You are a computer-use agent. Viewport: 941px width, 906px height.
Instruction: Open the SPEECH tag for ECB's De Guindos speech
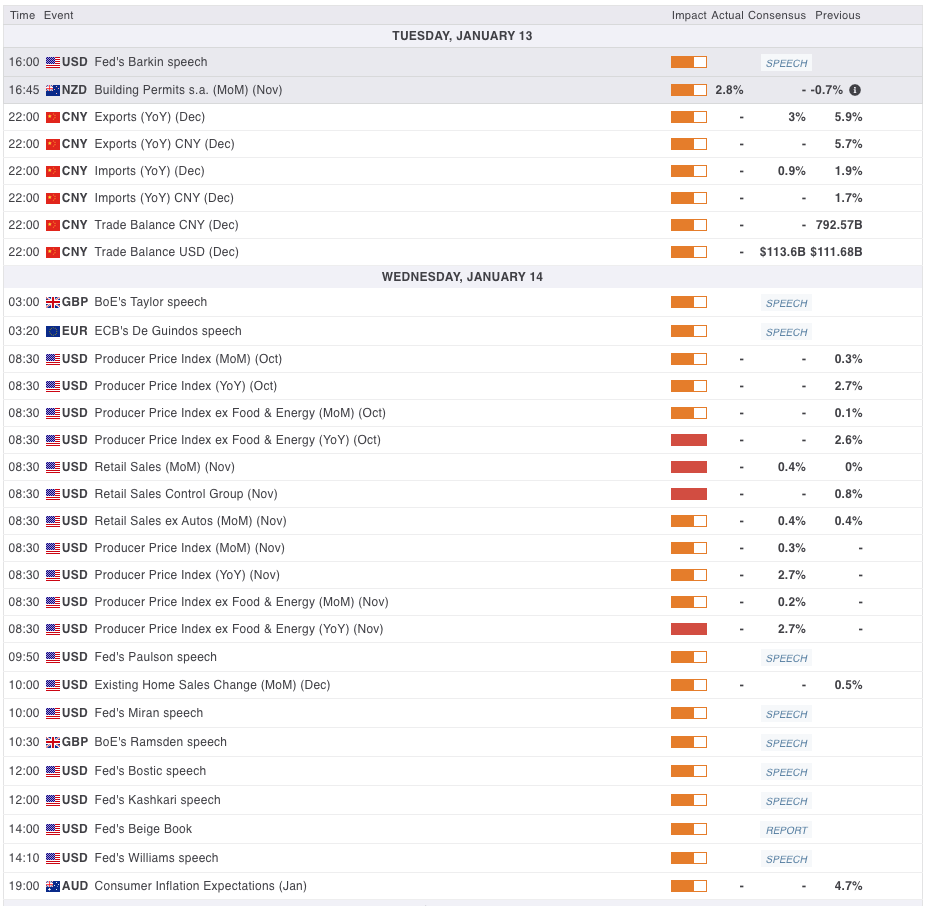click(x=786, y=332)
